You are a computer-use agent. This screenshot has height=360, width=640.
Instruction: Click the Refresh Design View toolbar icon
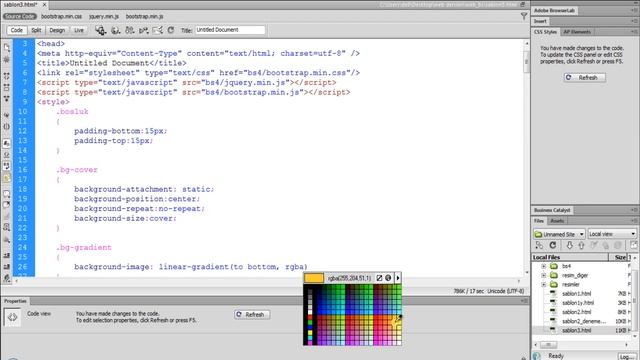pos(171,30)
